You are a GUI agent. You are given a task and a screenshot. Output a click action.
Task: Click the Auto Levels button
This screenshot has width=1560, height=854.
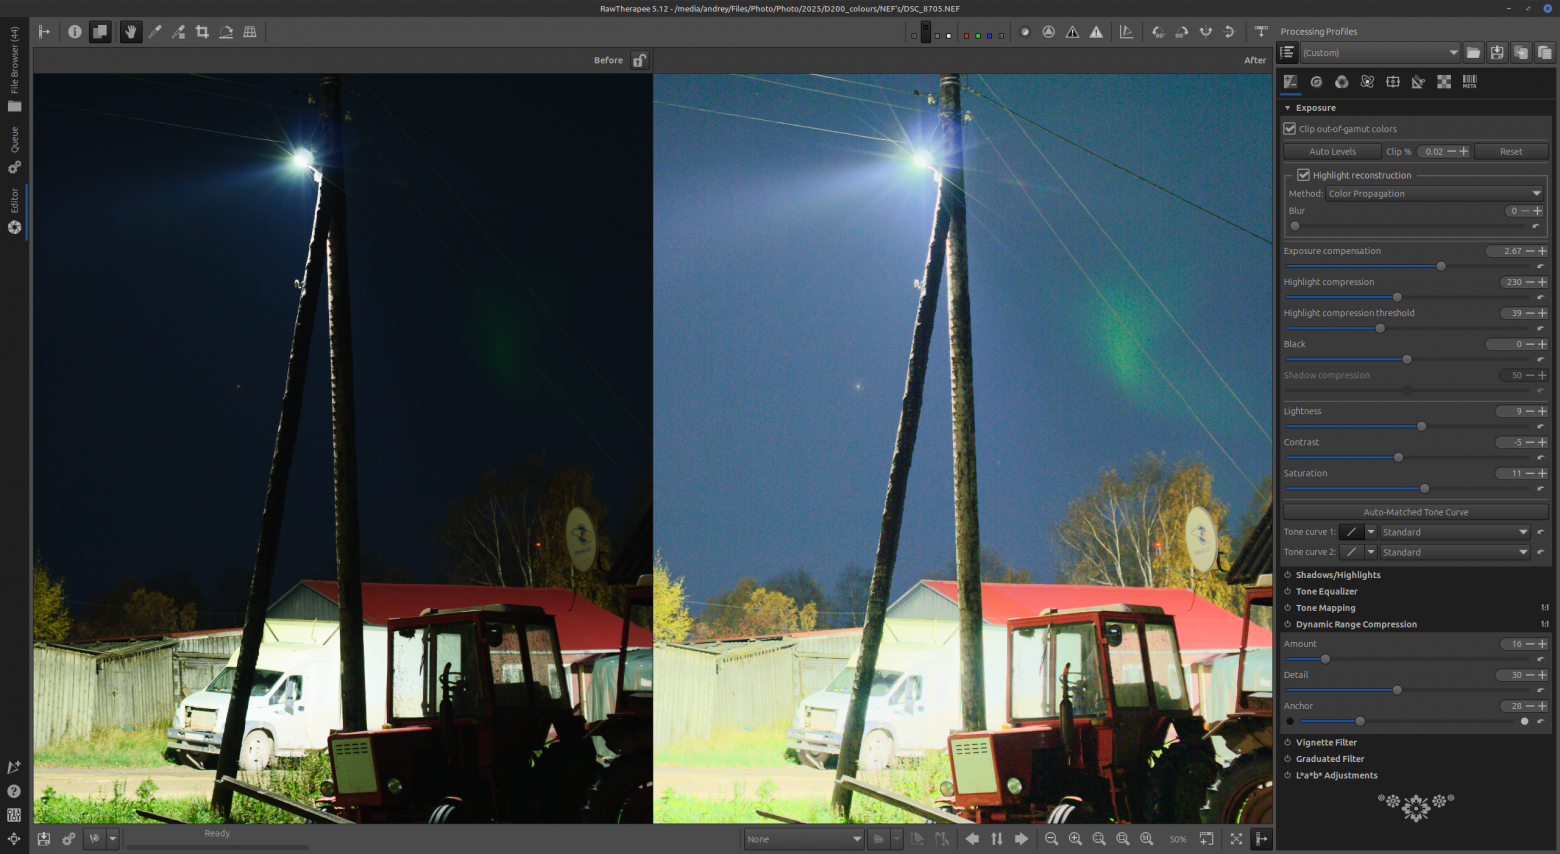[x=1332, y=152]
